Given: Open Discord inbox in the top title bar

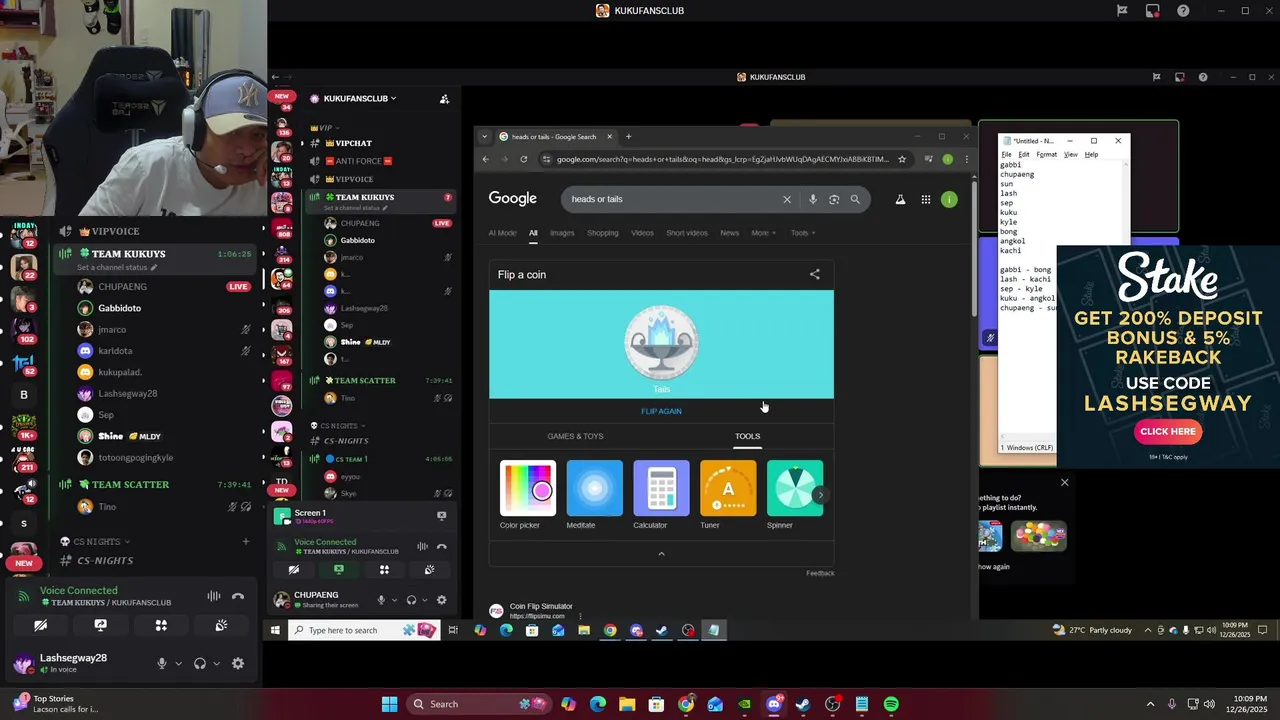Looking at the screenshot, I should pos(1152,11).
